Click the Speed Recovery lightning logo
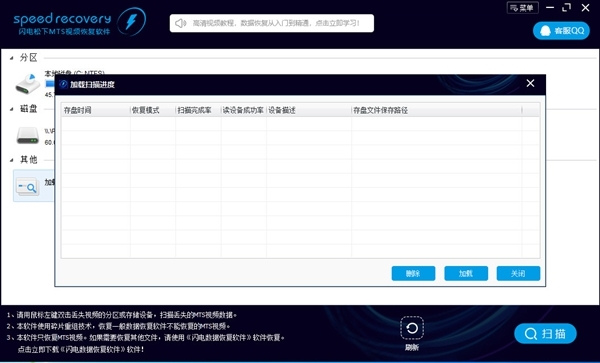600x363 pixels. (x=131, y=21)
